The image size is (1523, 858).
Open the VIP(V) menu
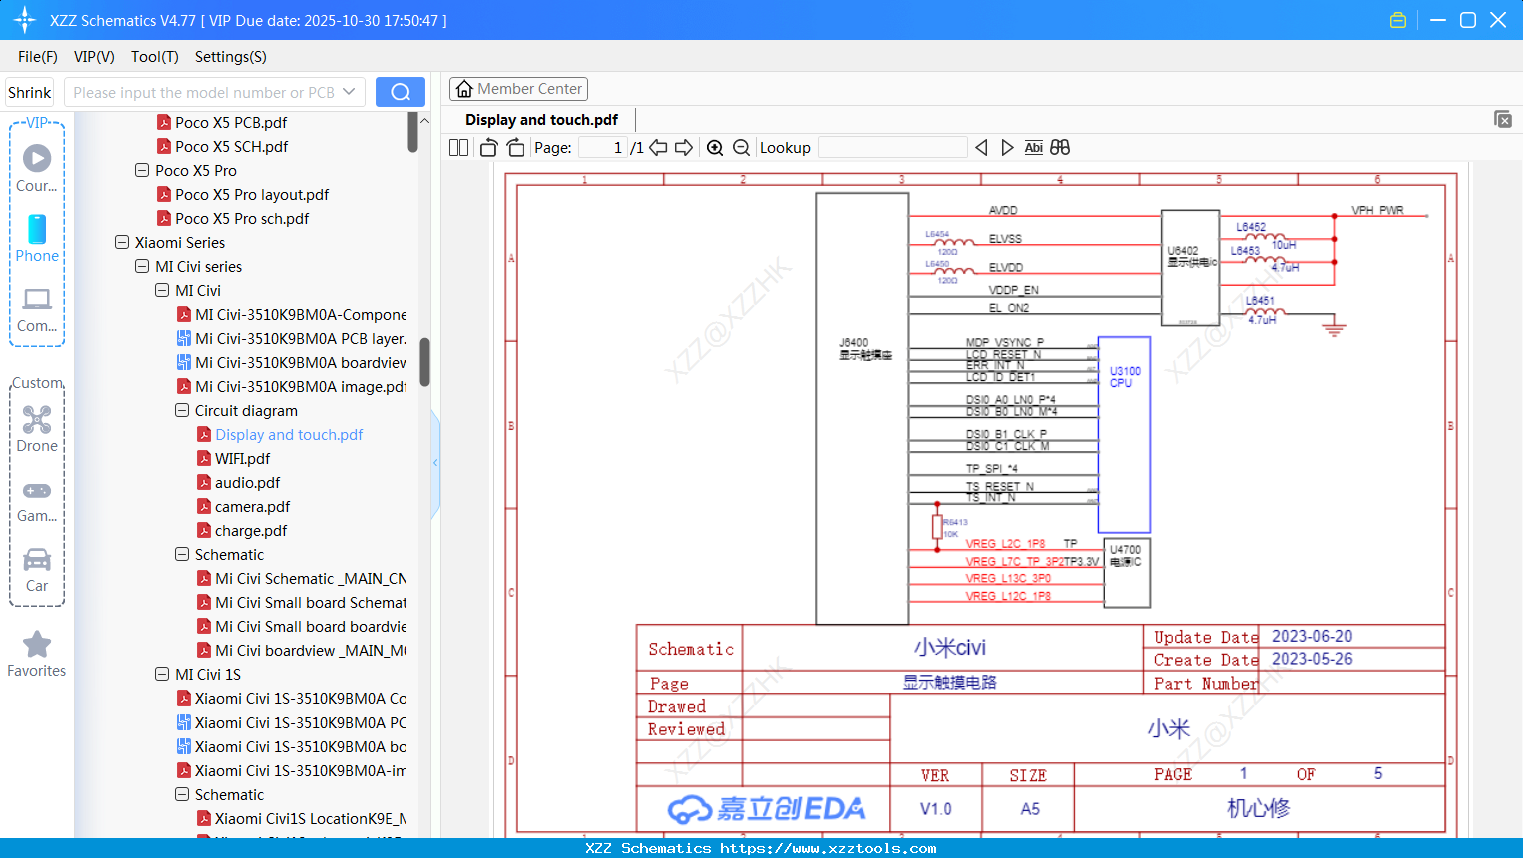click(x=94, y=57)
